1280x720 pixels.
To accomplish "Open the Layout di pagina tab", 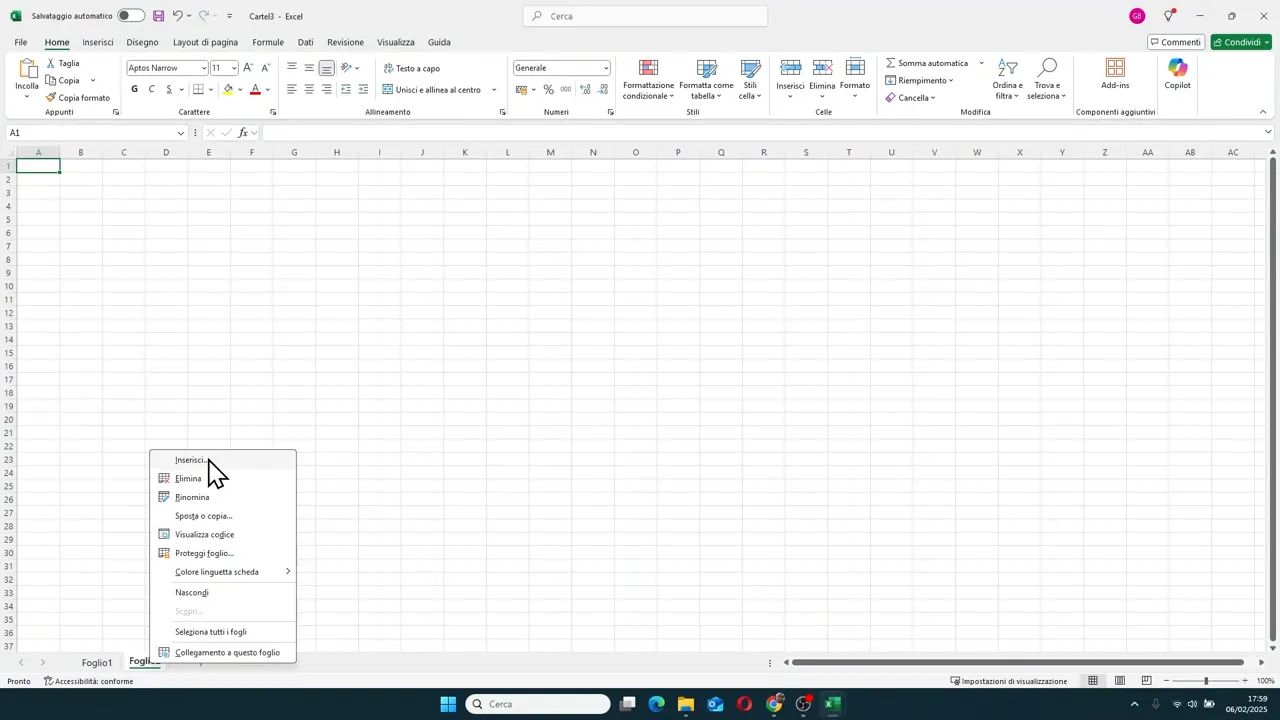I will coord(205,42).
